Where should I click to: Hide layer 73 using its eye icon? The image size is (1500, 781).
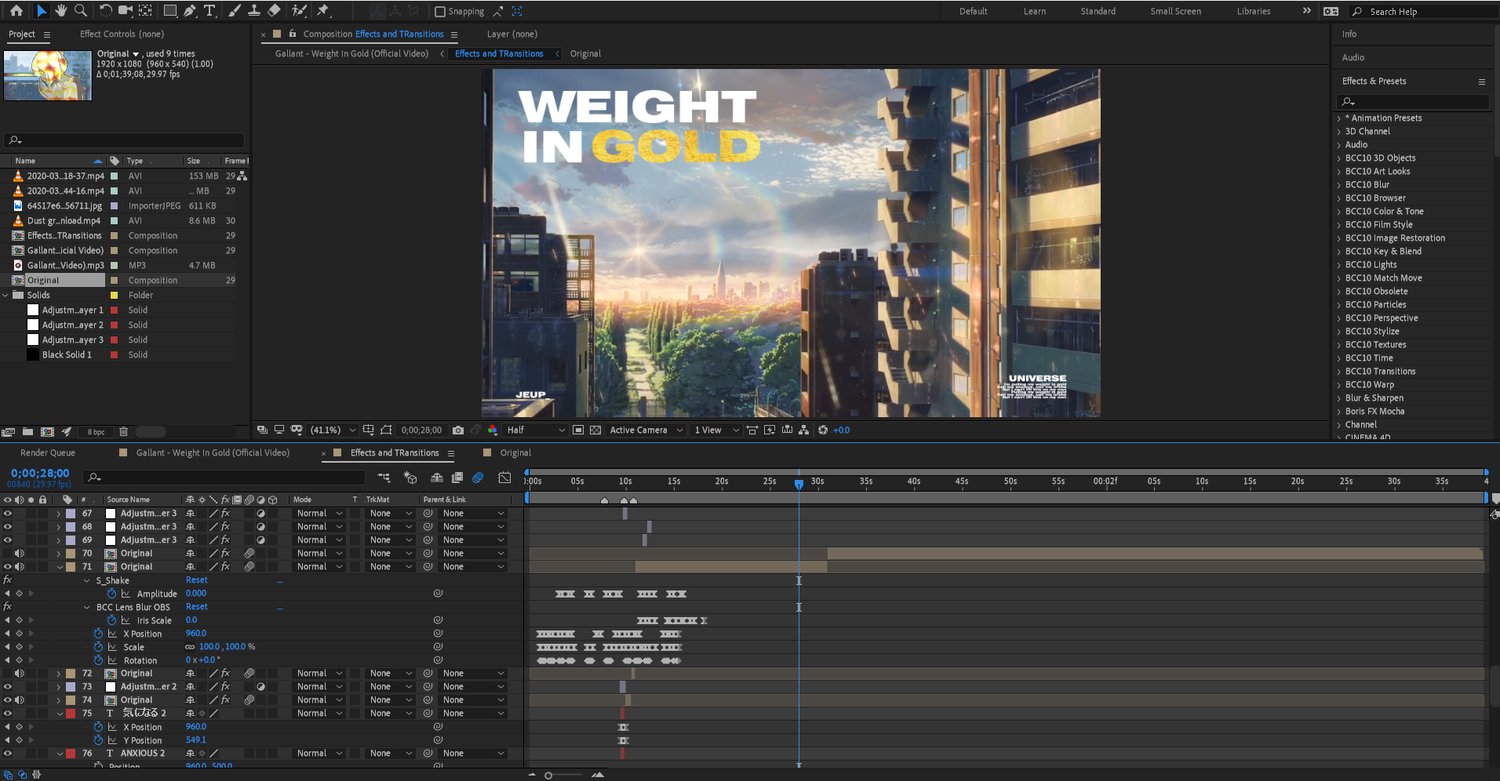pyautogui.click(x=8, y=686)
